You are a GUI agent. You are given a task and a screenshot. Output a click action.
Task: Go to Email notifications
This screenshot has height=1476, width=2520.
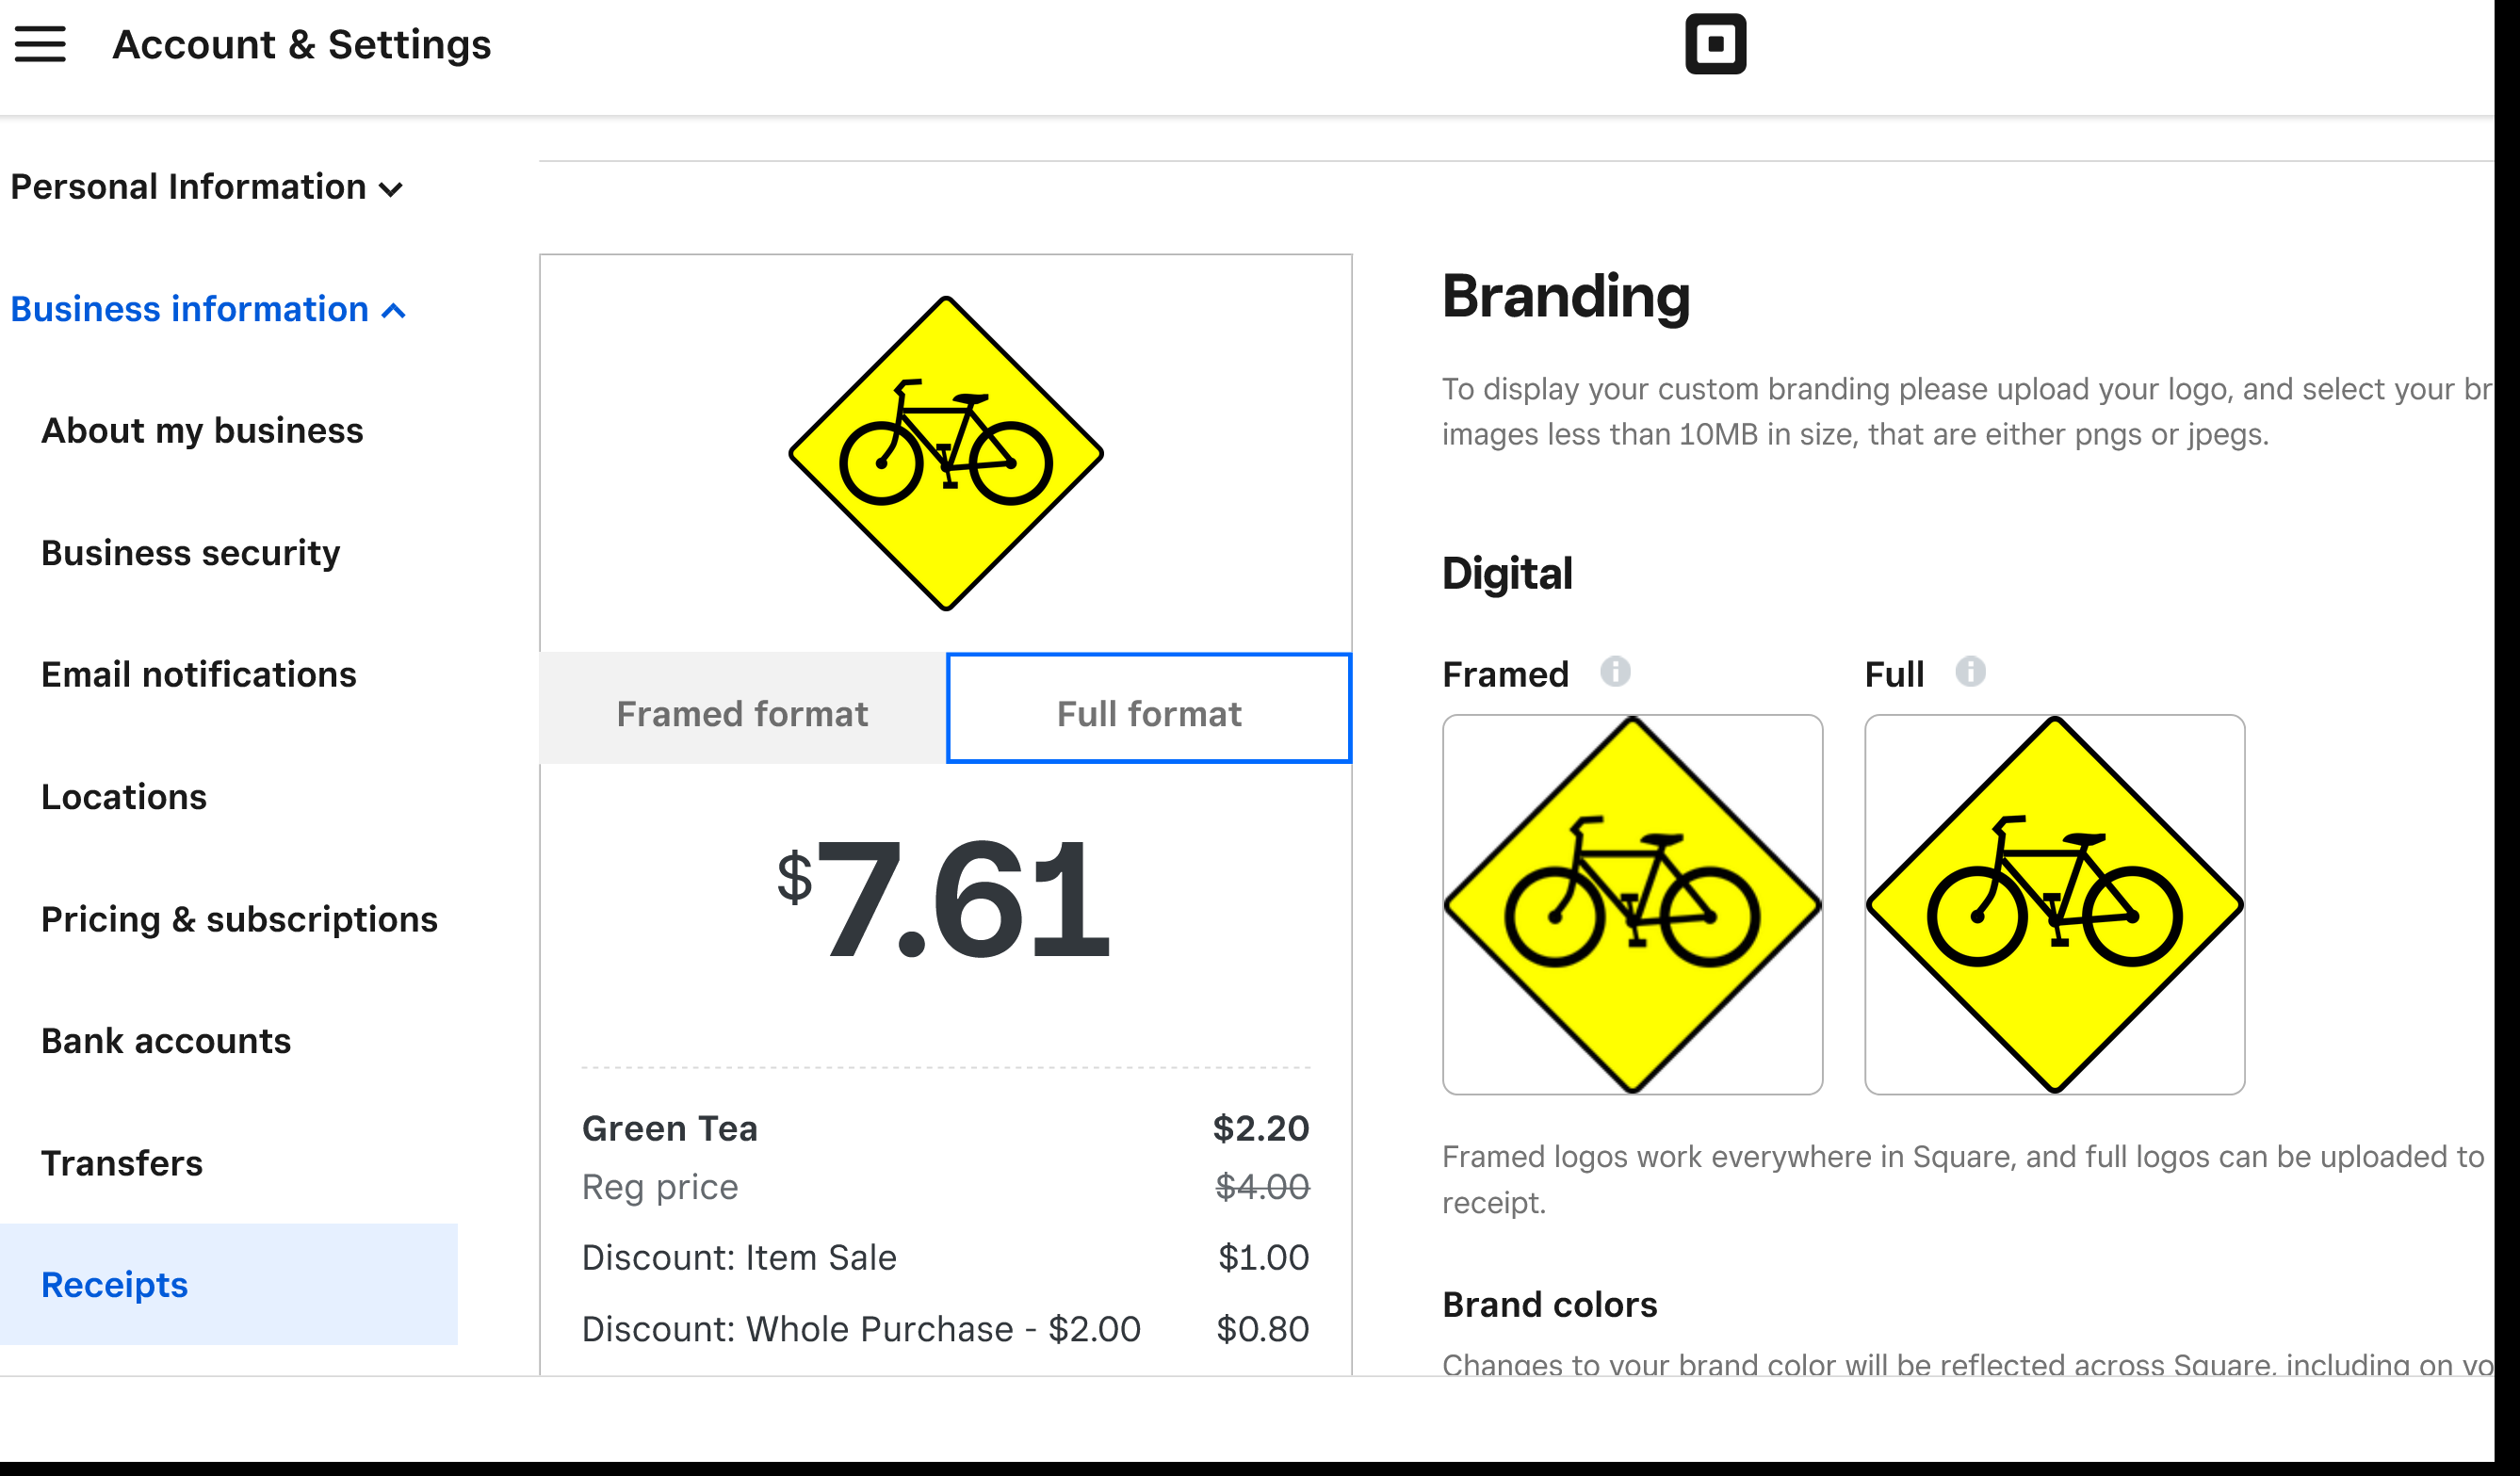click(198, 674)
